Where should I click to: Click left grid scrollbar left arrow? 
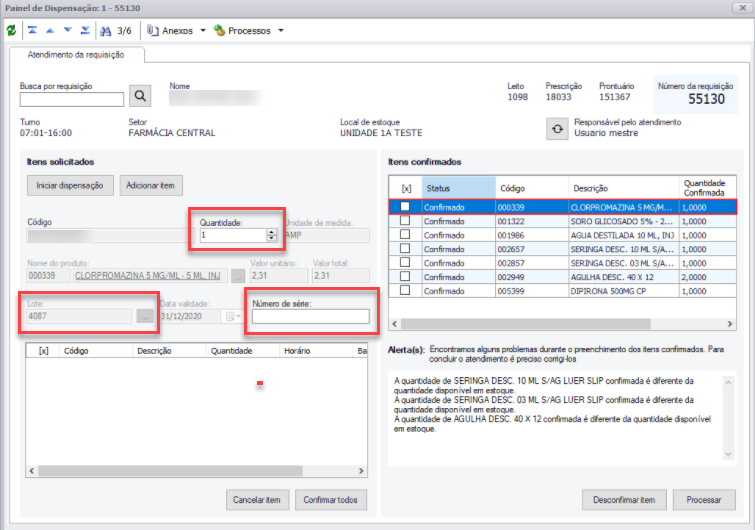point(32,471)
